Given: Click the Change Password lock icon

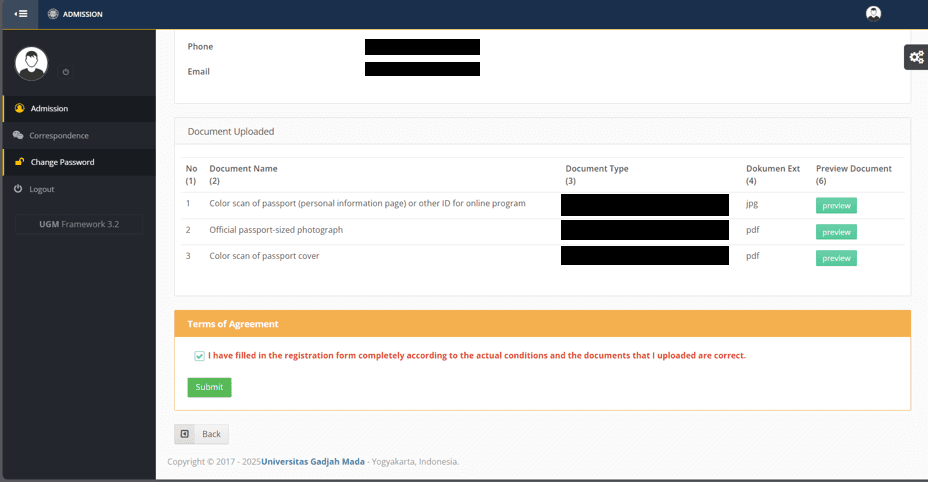Looking at the screenshot, I should [20, 162].
